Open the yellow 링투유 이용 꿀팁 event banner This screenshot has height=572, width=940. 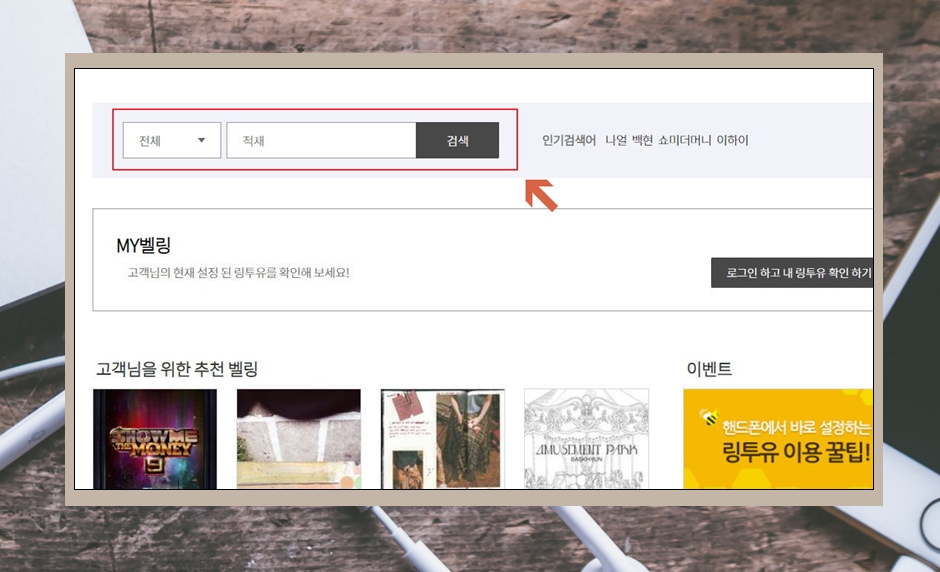point(778,439)
